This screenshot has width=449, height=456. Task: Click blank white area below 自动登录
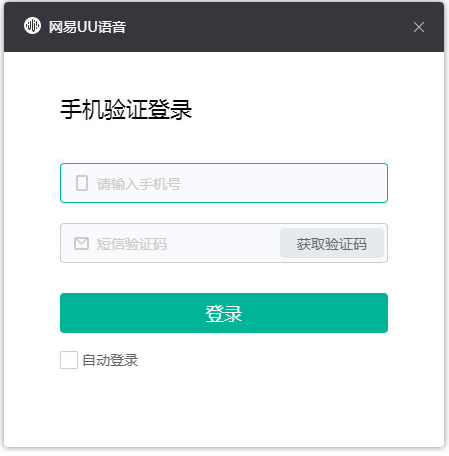click(x=224, y=410)
